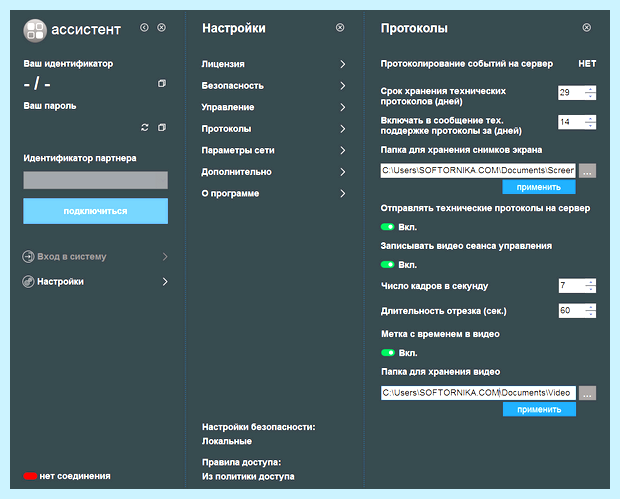
Task: Browse for video storage folder
Action: [588, 393]
